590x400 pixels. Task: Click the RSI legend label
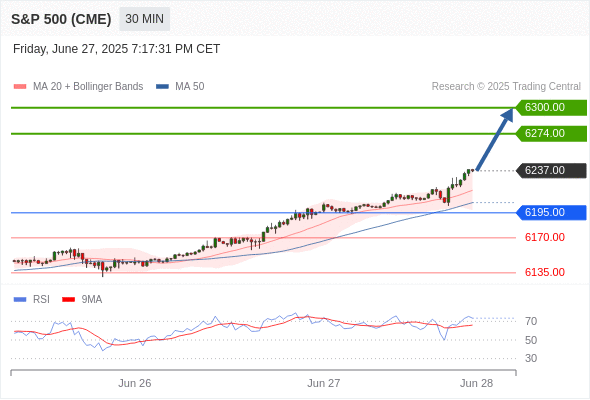click(x=41, y=300)
